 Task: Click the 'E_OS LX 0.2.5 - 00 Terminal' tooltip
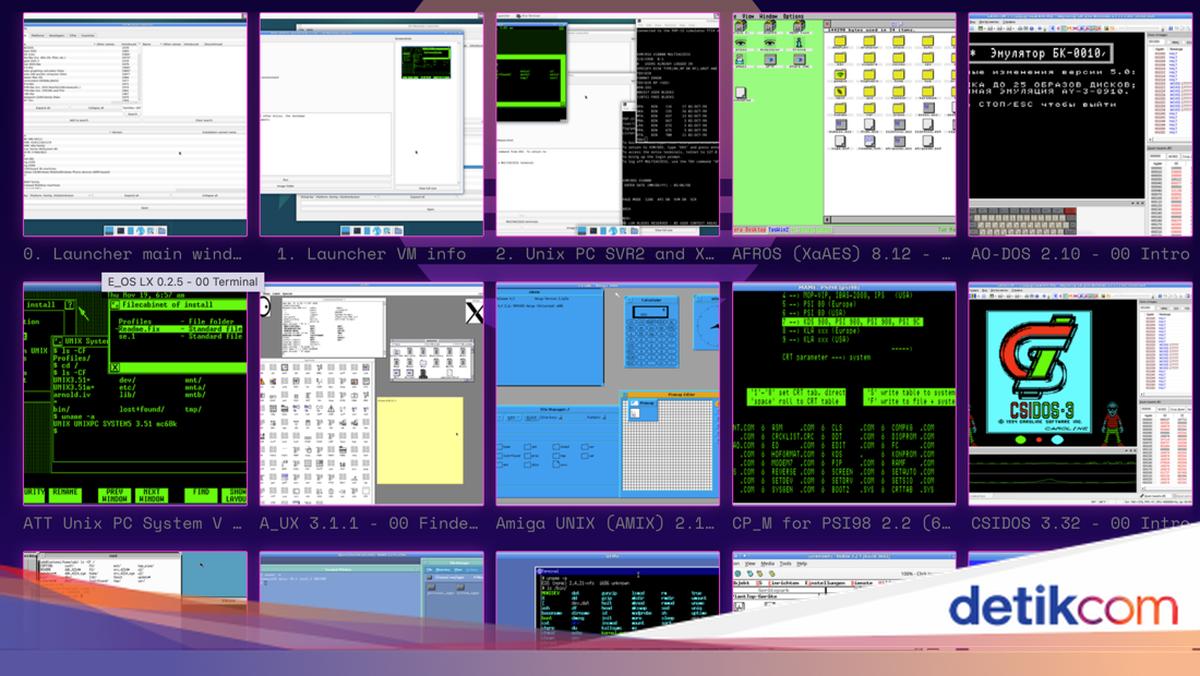(183, 282)
